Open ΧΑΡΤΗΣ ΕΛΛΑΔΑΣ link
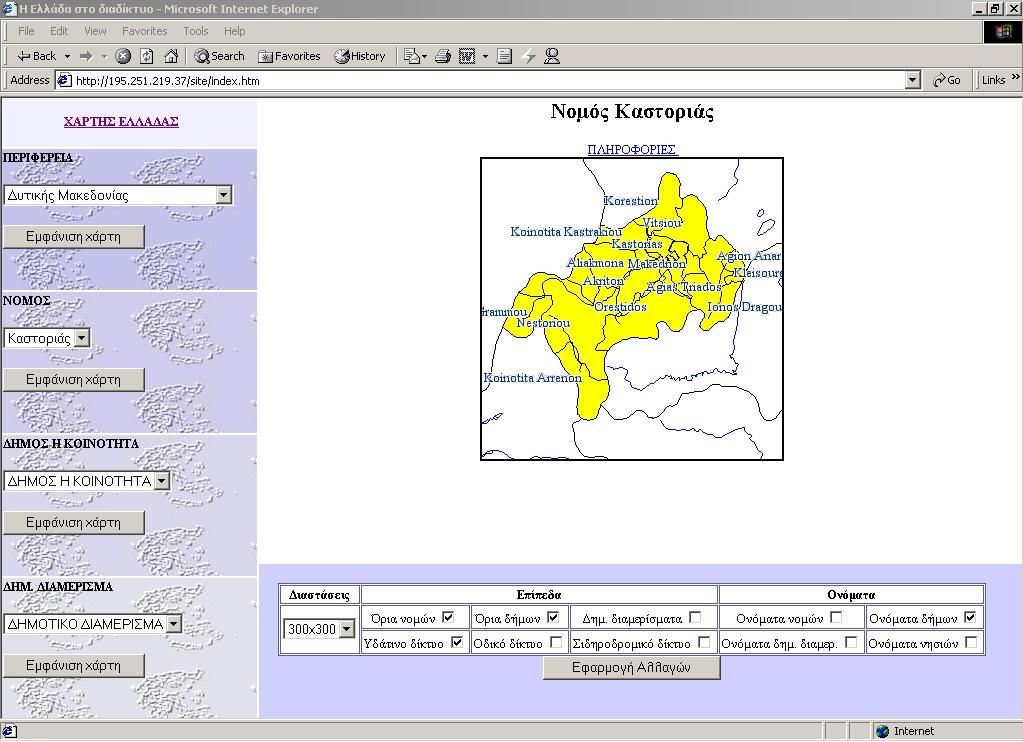Screen dimensions: 1023x742 click(x=121, y=121)
